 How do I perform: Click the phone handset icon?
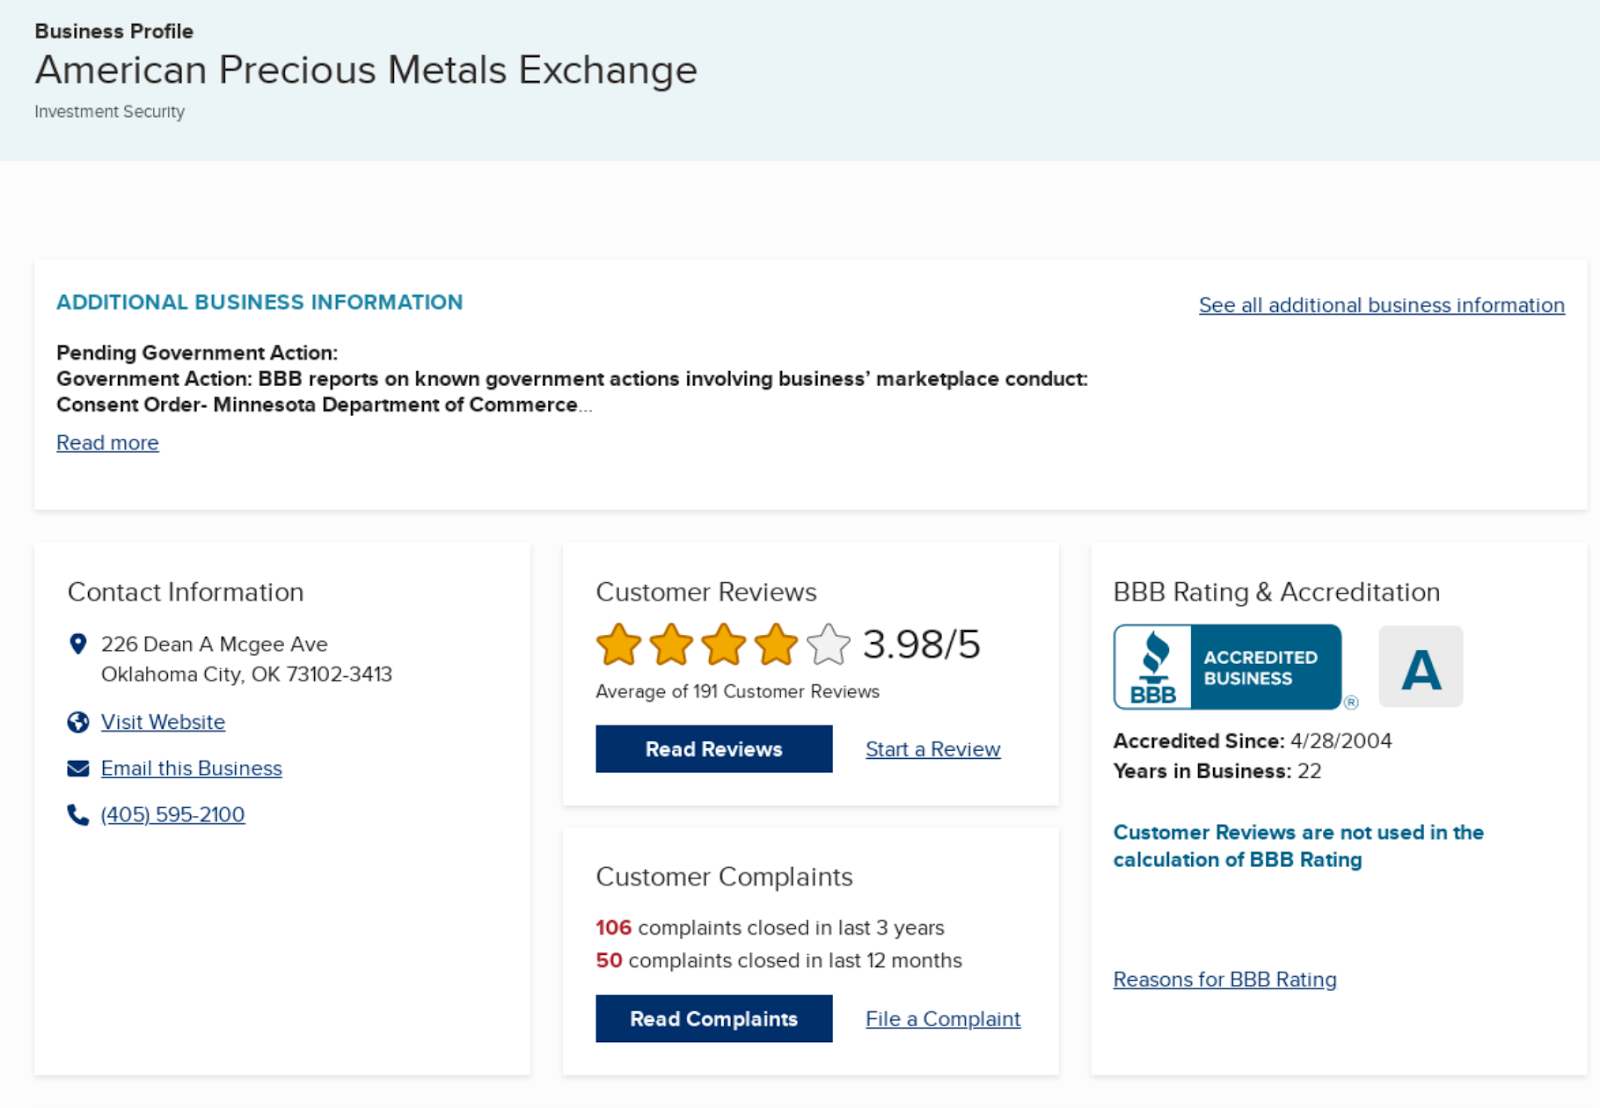(78, 815)
